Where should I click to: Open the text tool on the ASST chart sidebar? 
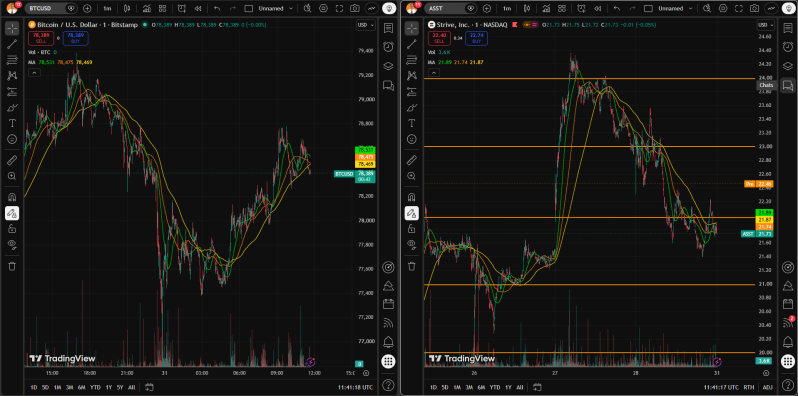[412, 123]
